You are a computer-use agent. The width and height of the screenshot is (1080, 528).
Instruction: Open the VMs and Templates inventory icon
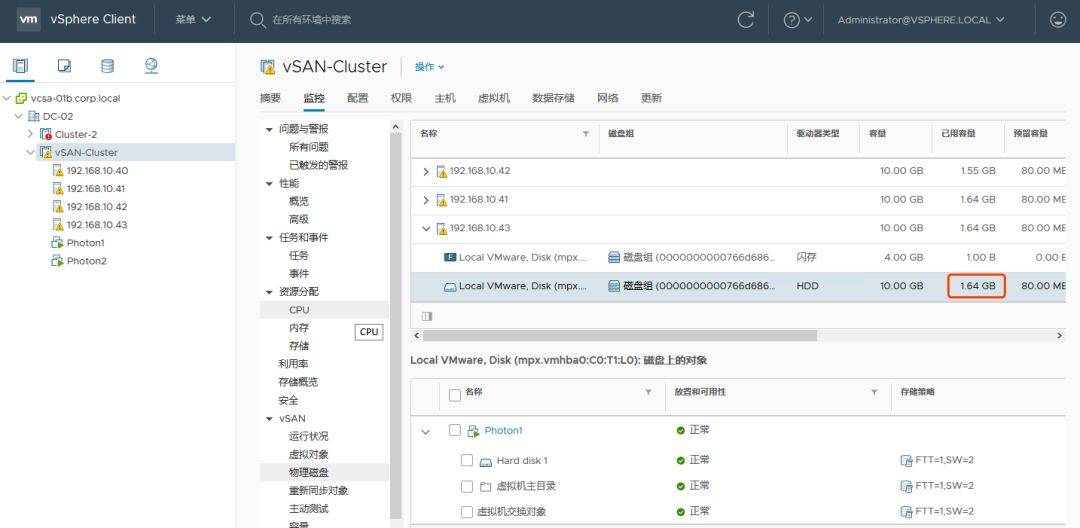coord(64,66)
